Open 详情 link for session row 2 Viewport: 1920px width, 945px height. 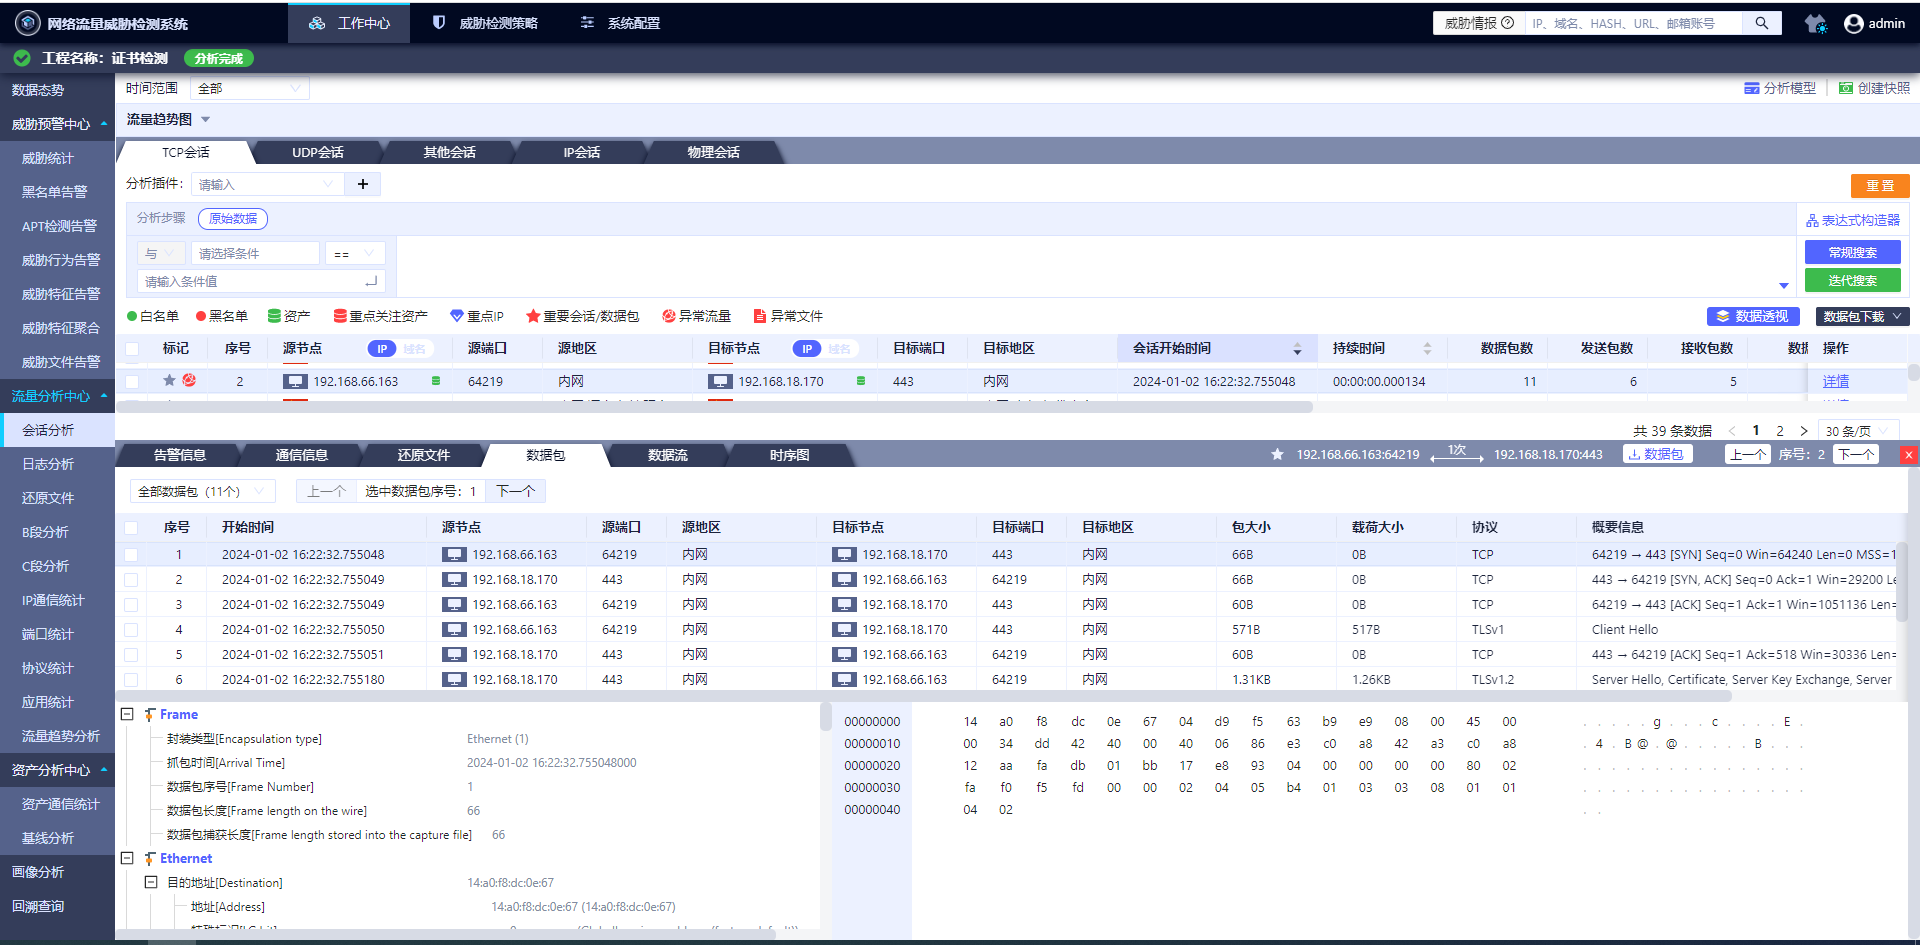[x=1836, y=381]
